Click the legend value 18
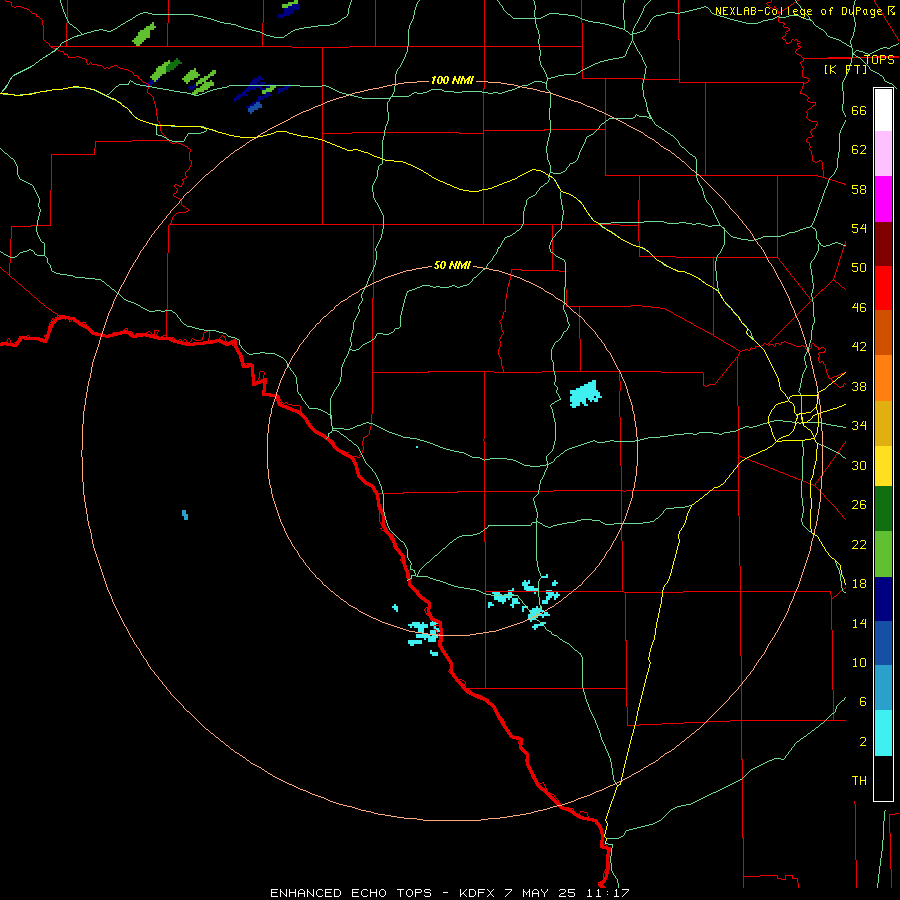Image resolution: width=900 pixels, height=900 pixels. (859, 584)
